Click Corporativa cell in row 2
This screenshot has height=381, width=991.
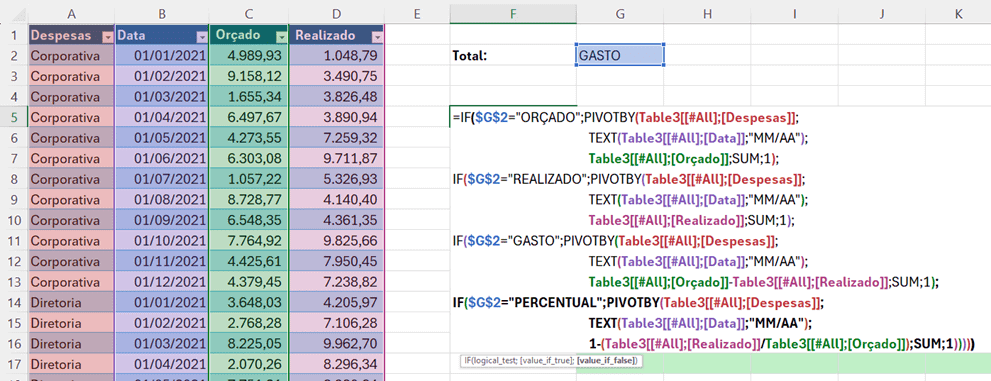(71, 56)
